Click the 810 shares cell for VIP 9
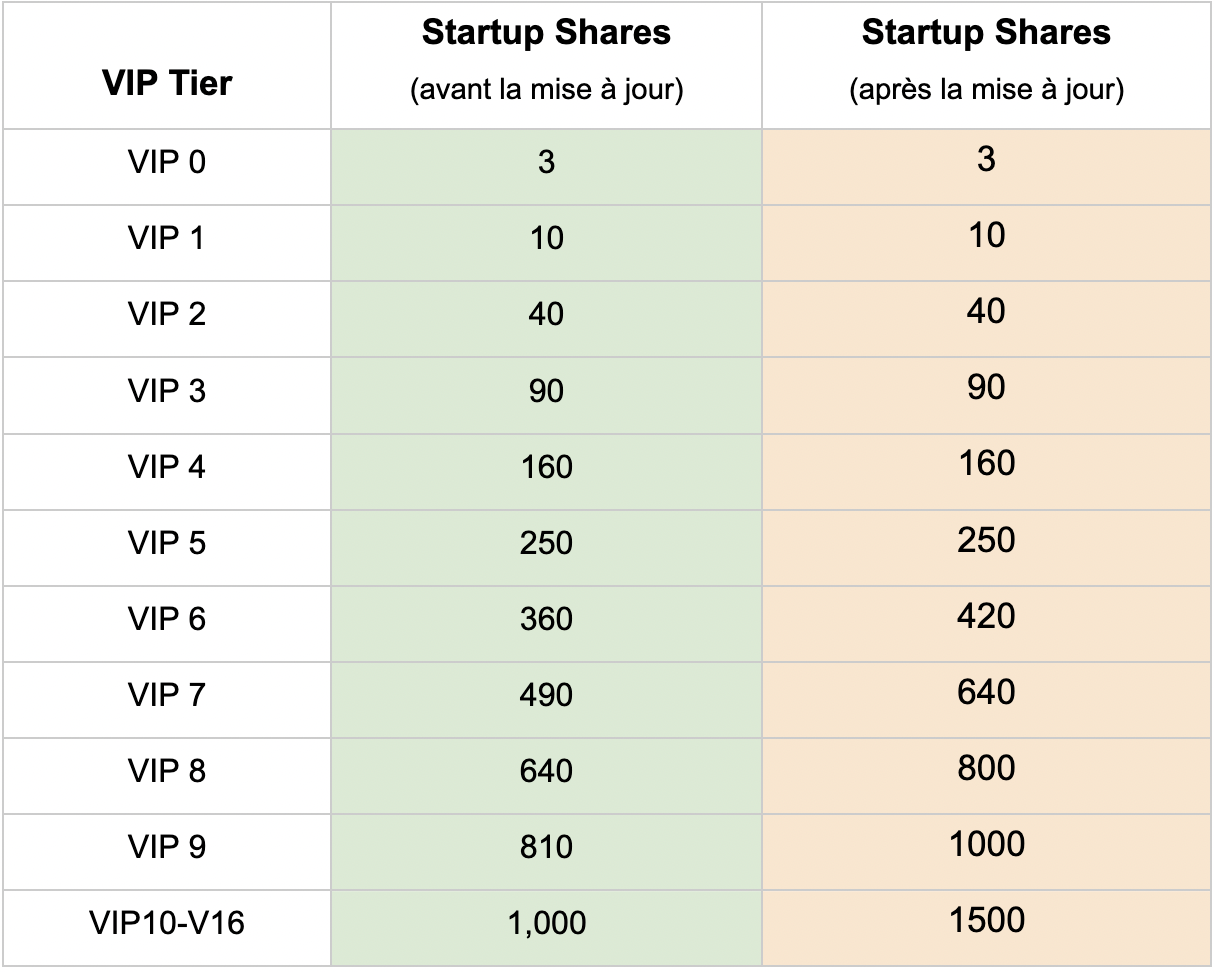Viewport: 1214px width, 972px height. (546, 847)
